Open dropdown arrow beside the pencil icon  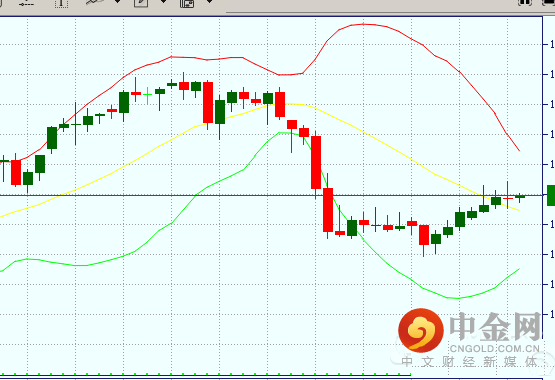tap(164, 2)
